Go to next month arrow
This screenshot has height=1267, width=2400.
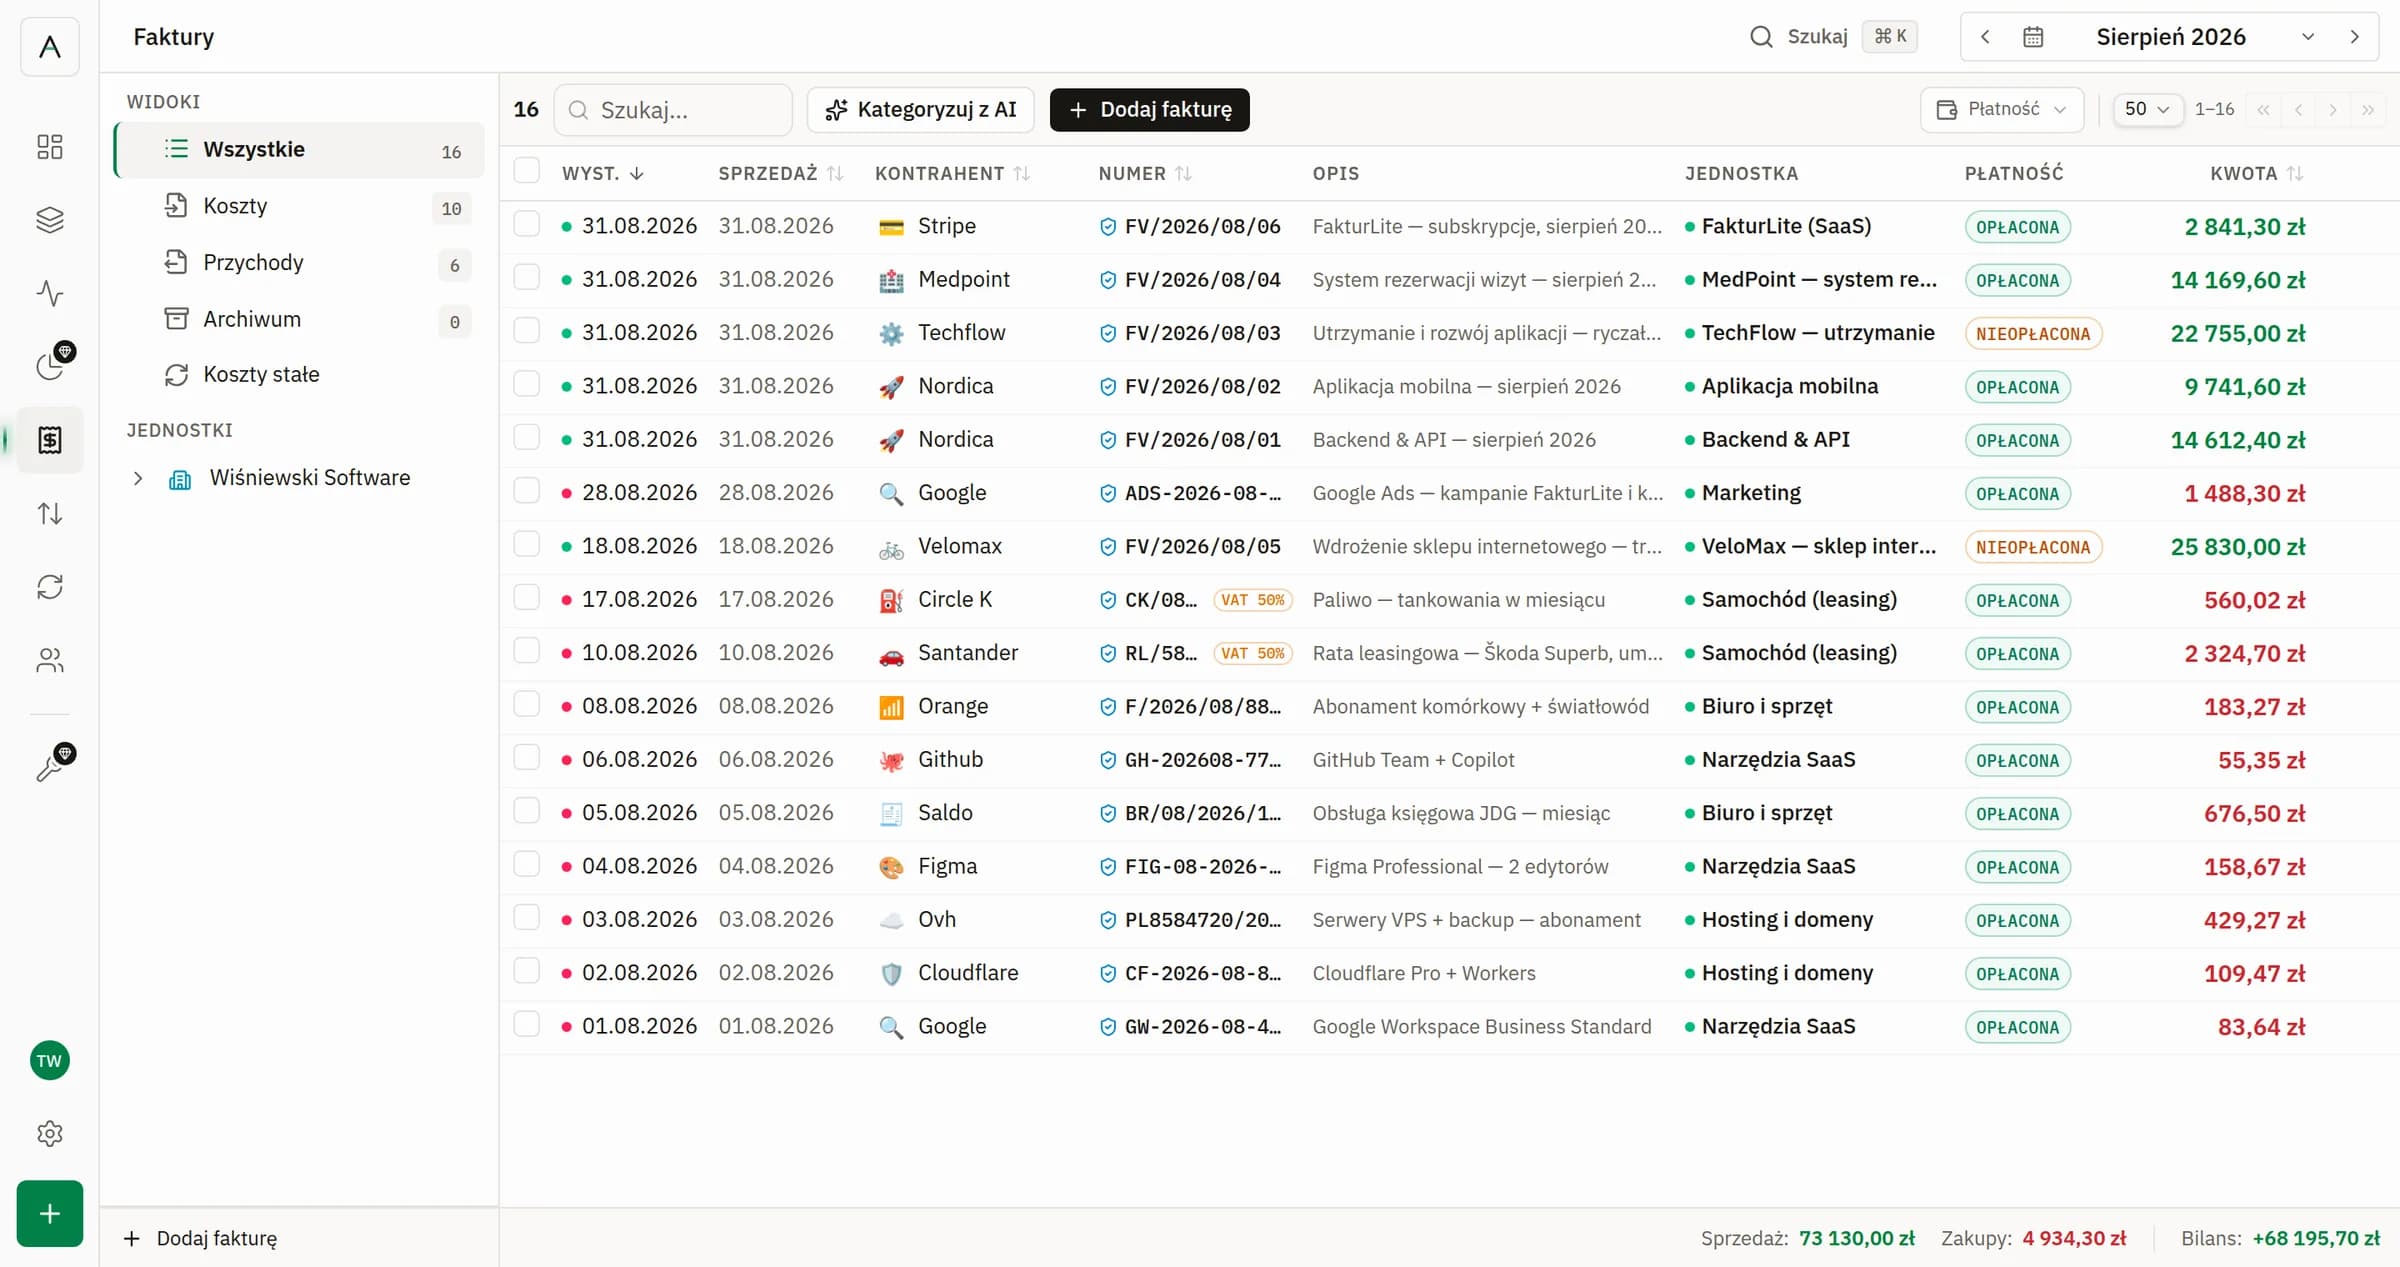click(2354, 37)
